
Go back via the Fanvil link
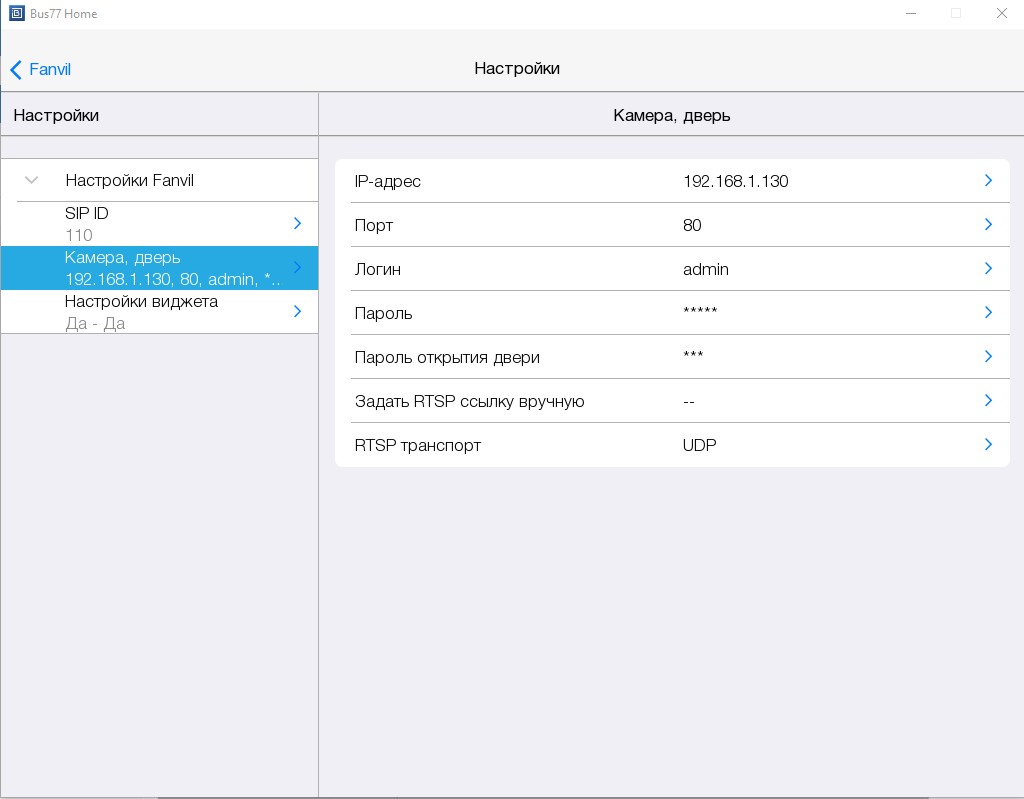coord(50,70)
